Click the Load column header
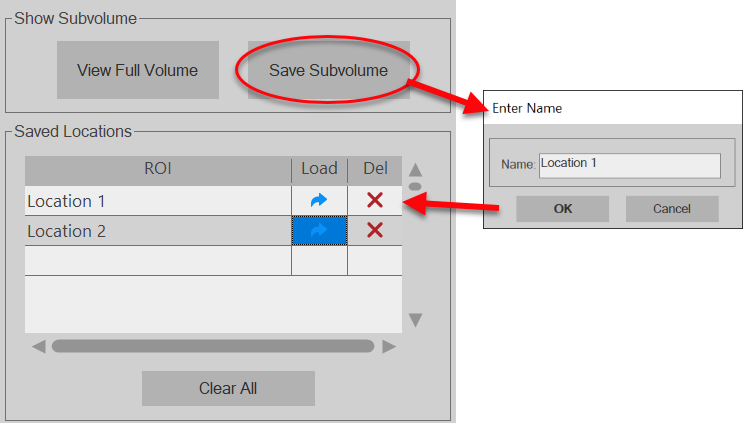 click(x=319, y=169)
